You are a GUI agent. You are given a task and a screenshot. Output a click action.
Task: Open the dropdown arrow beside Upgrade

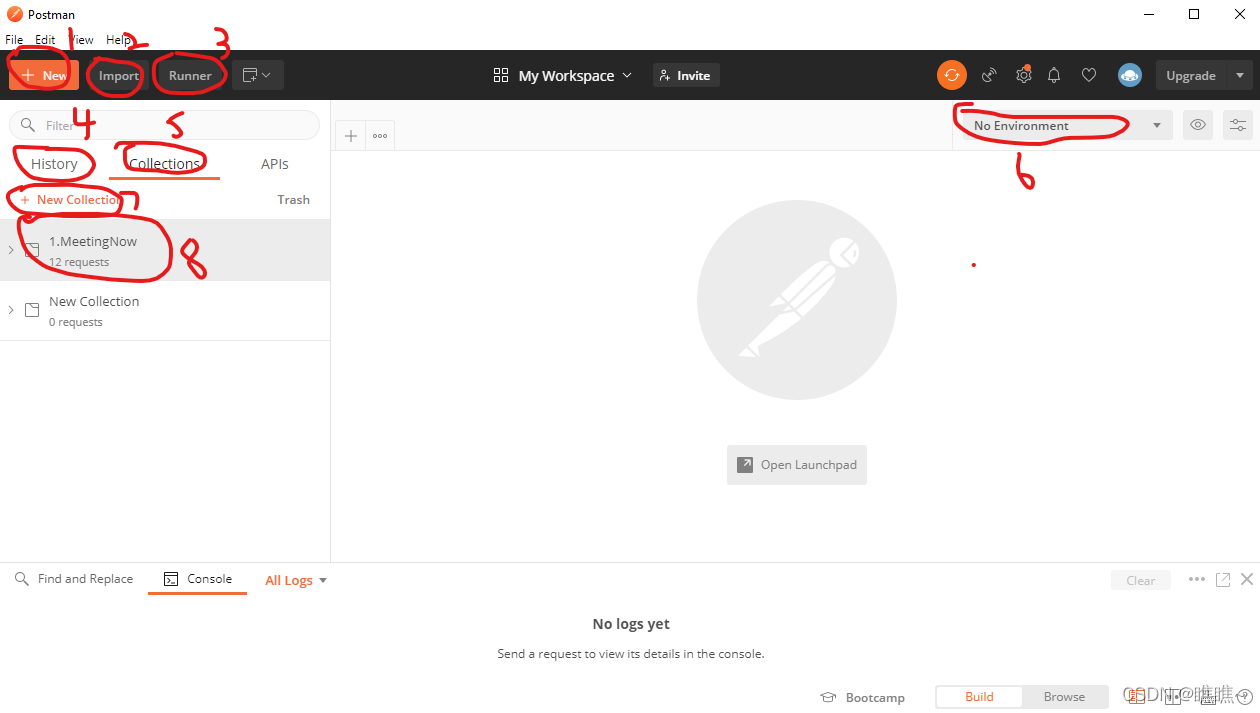tap(1240, 75)
